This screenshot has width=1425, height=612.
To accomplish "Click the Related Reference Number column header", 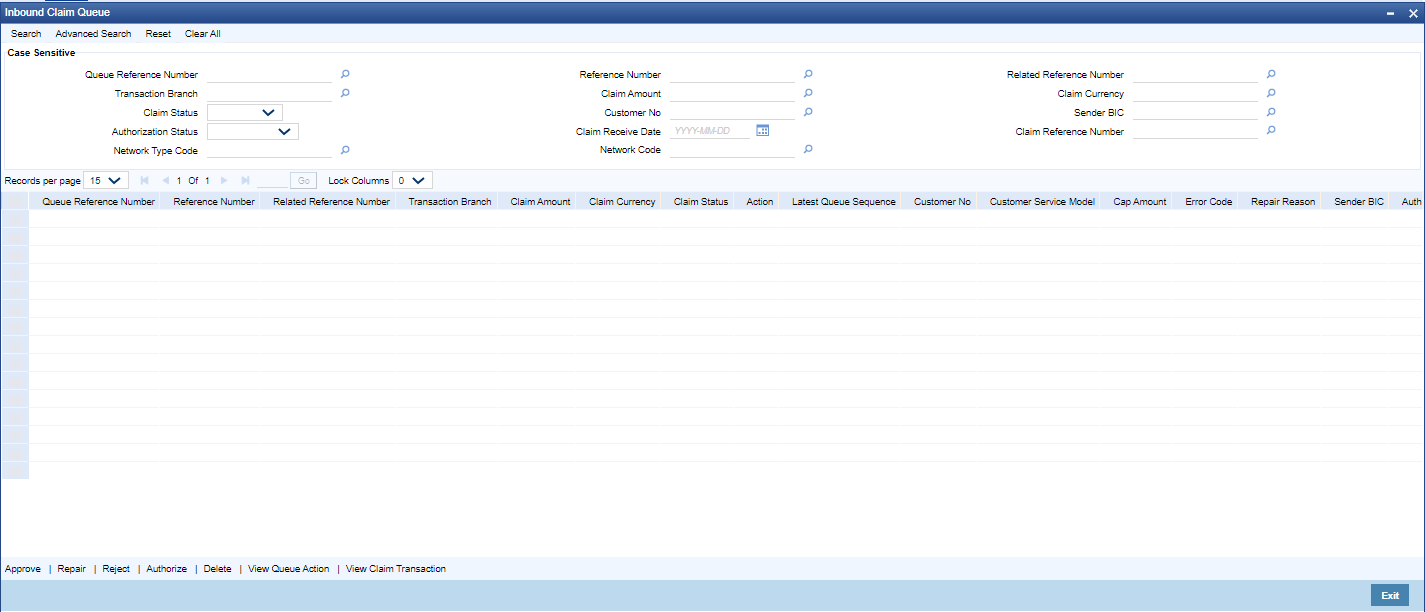I will click(x=331, y=201).
